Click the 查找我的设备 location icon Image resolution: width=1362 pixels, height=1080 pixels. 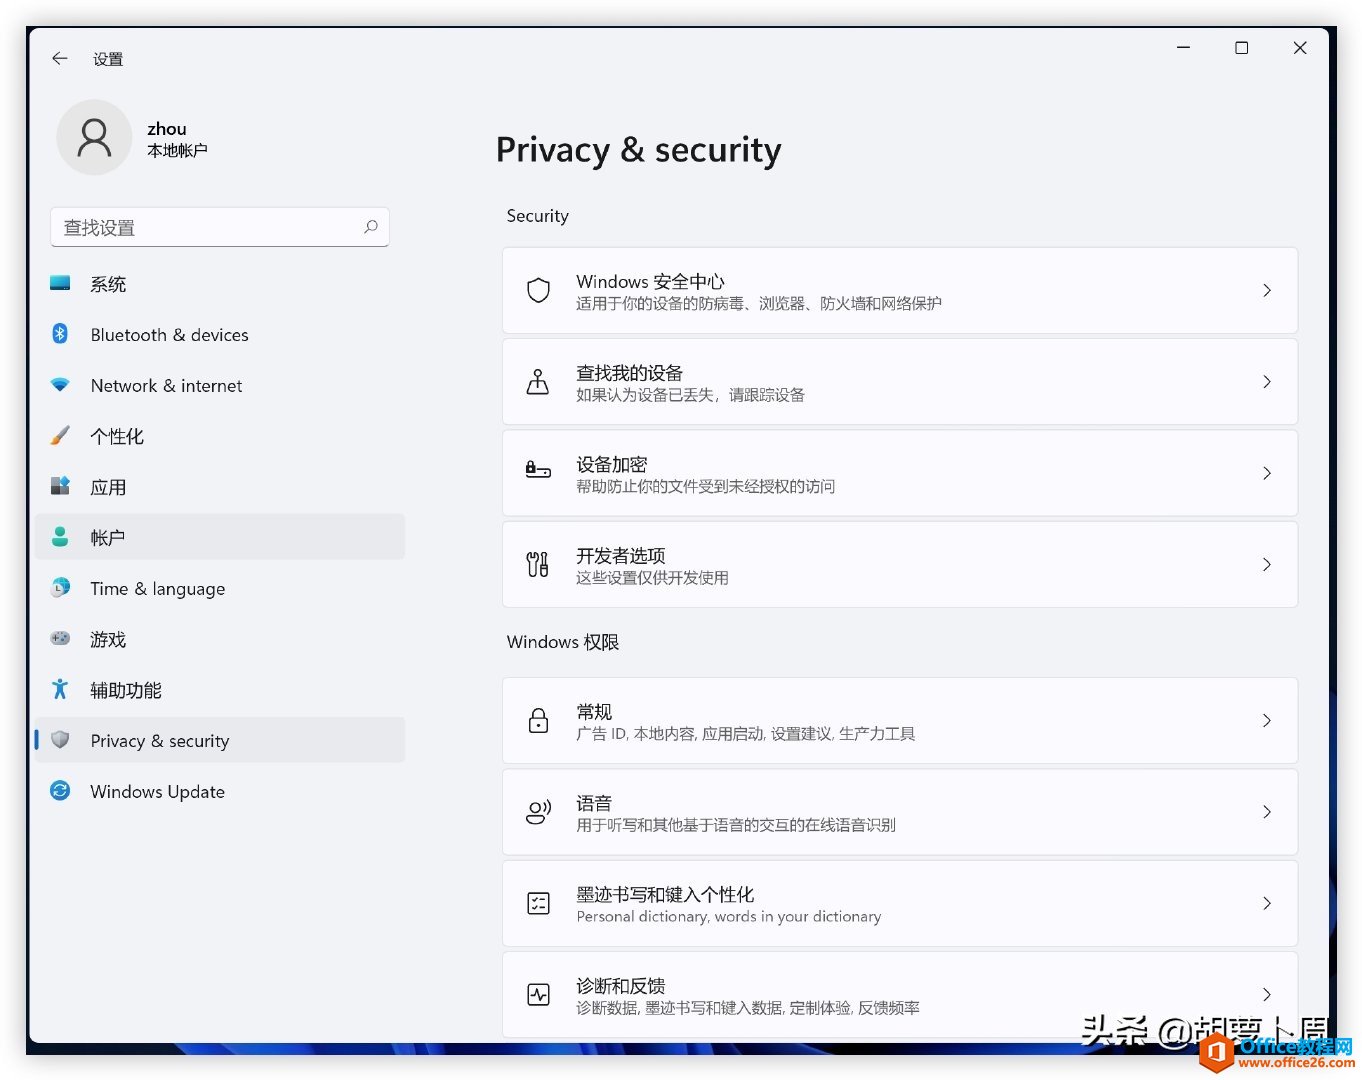pos(538,382)
